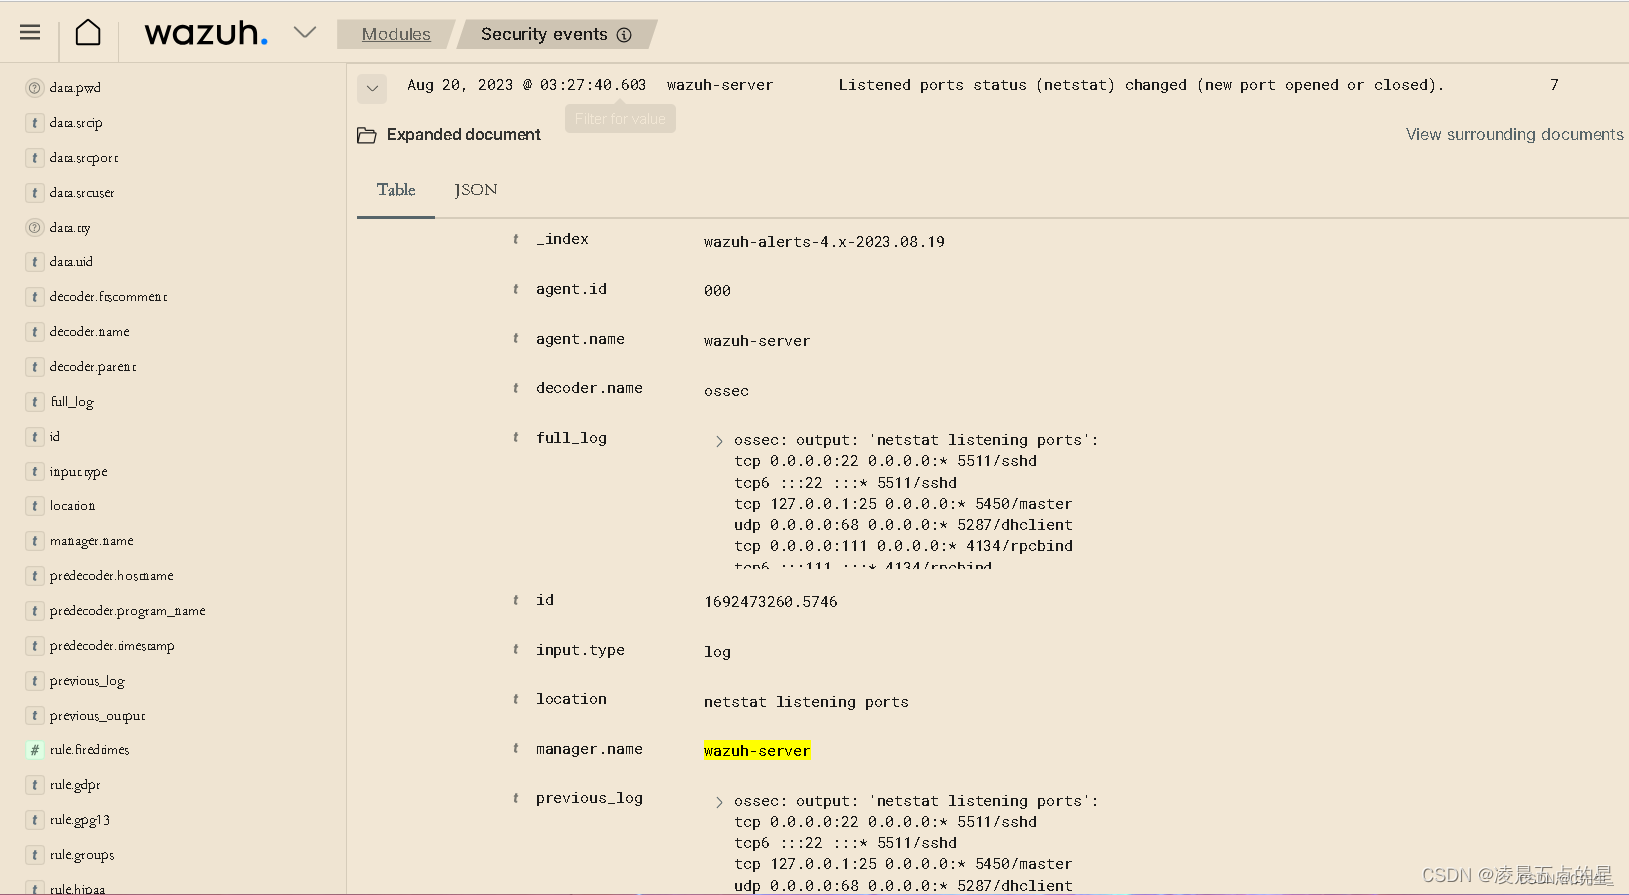Open the hamburger navigation menu

click(30, 33)
